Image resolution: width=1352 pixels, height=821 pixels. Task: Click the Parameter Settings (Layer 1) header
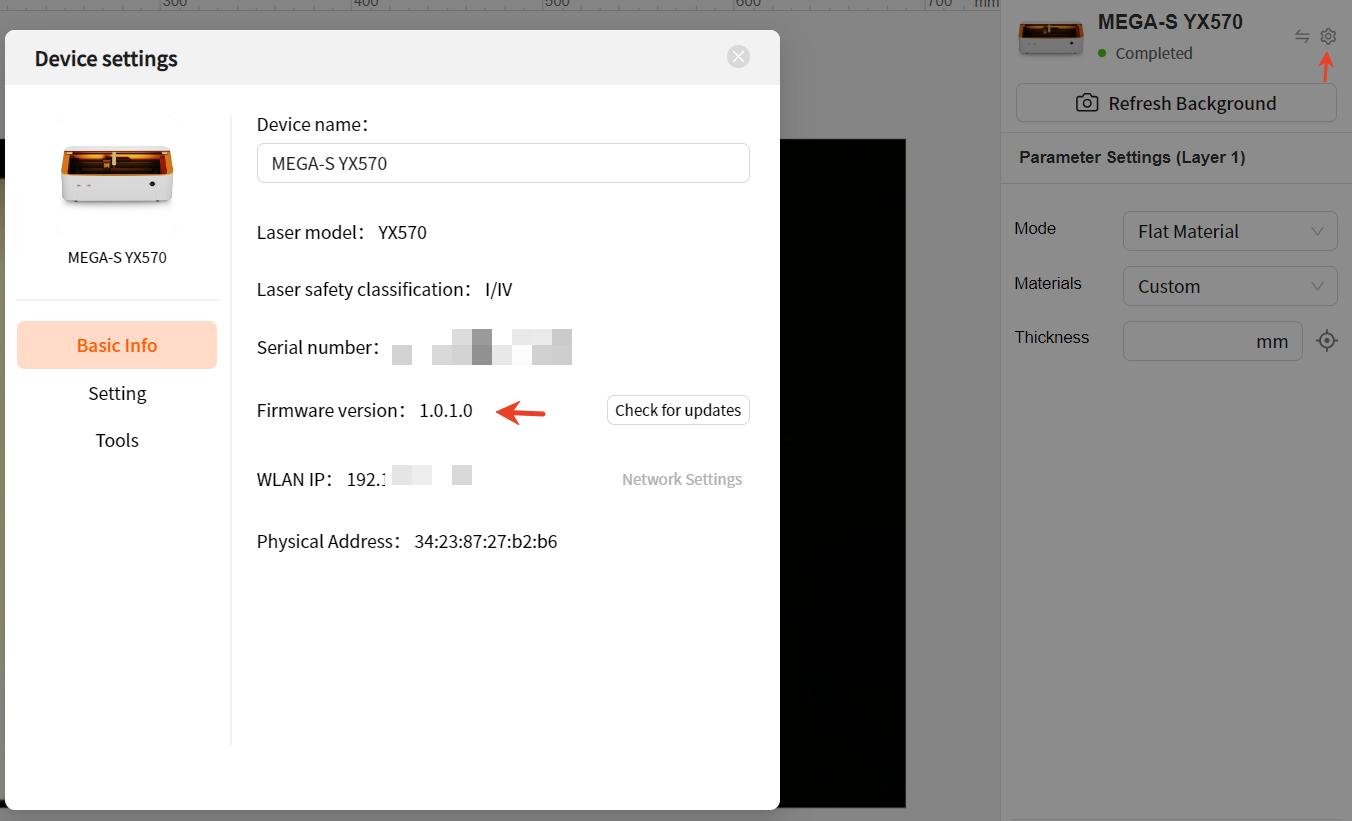point(1131,157)
